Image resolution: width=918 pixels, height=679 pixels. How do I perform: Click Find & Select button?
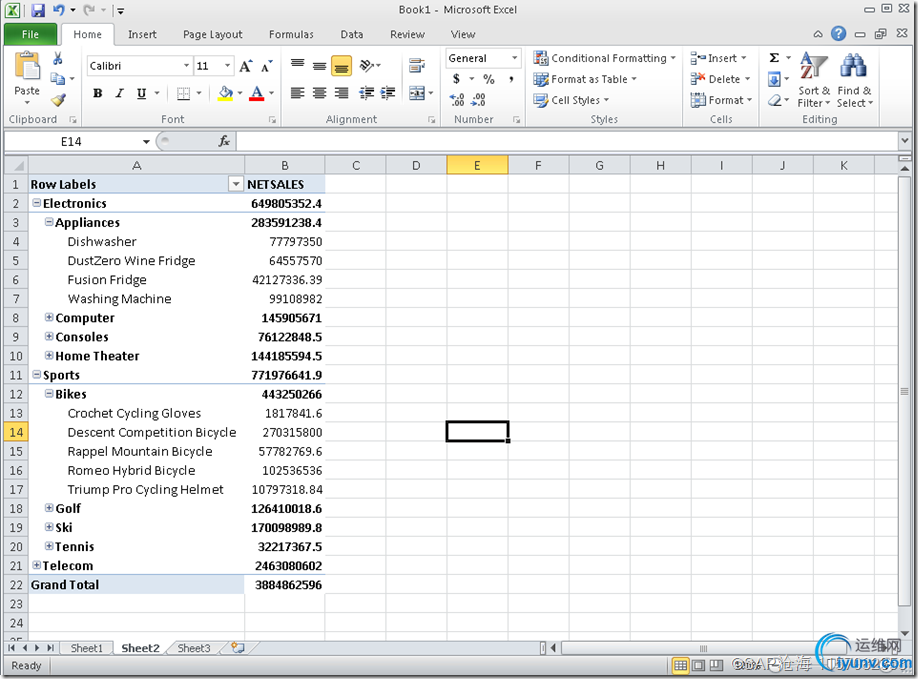point(855,80)
